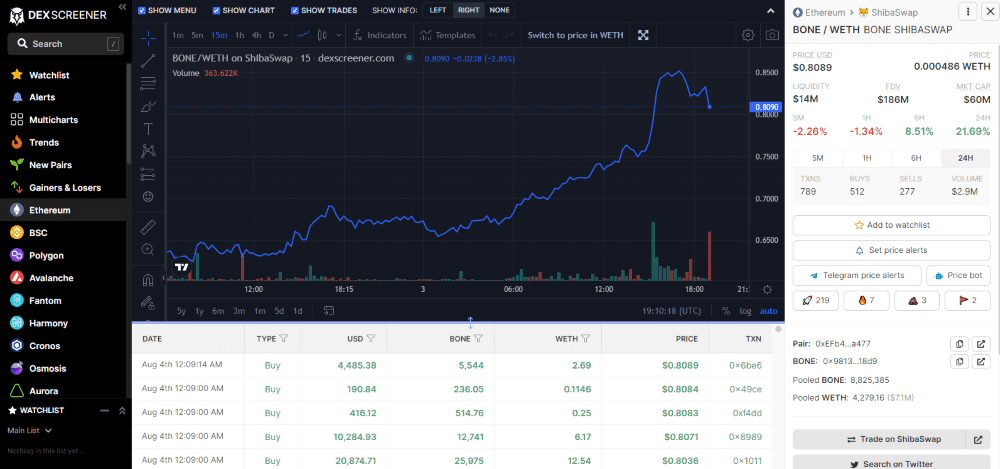This screenshot has height=469, width=1000.
Task: Toggle the percent scale mode
Action: coord(726,311)
